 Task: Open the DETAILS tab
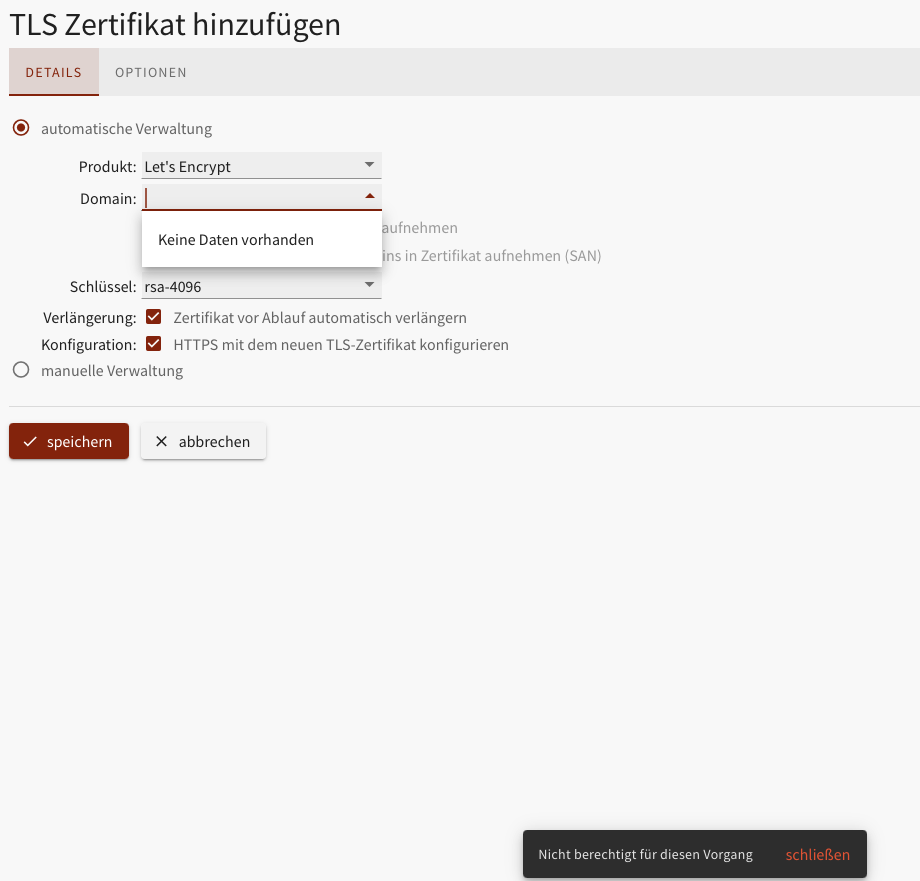pos(54,73)
